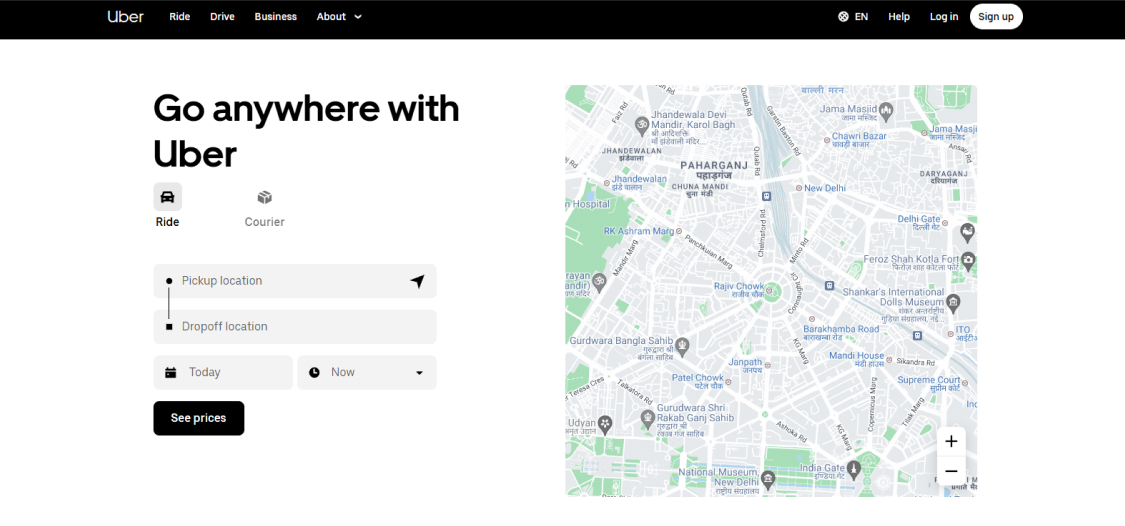Click Rajiv Chowk label on map
Screen dimensions: 1125x526
(x=739, y=286)
